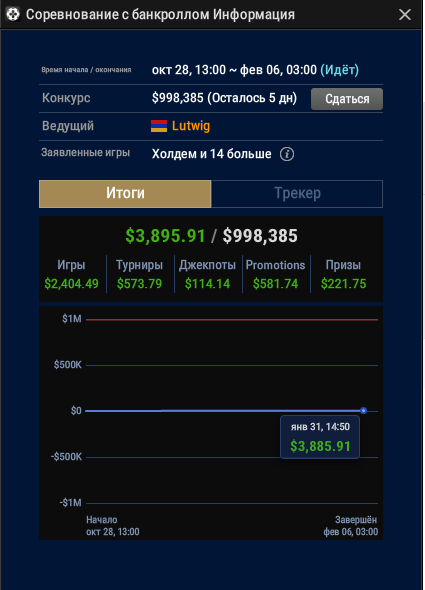Click the Призы $221.75 stat
This screenshot has width=425, height=590.
[x=343, y=274]
